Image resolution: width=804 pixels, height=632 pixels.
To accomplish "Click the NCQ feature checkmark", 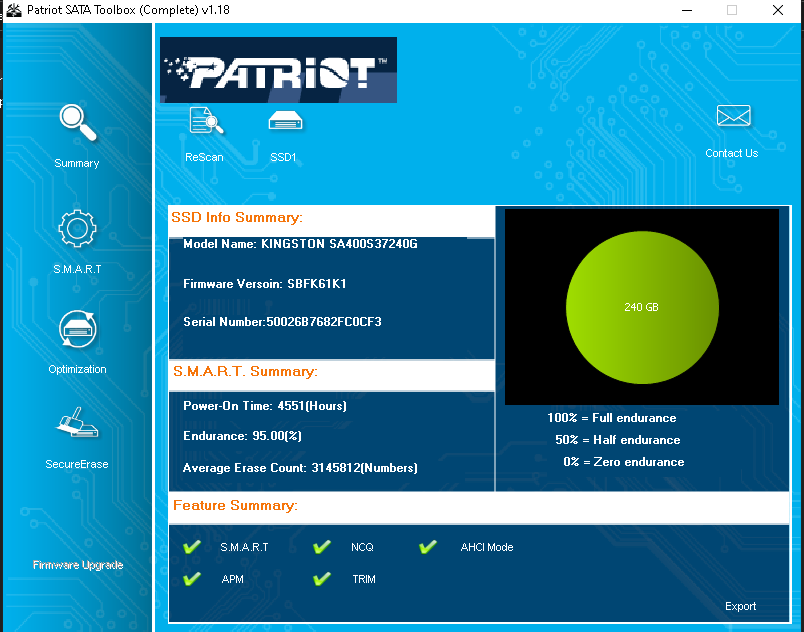I will [x=322, y=547].
